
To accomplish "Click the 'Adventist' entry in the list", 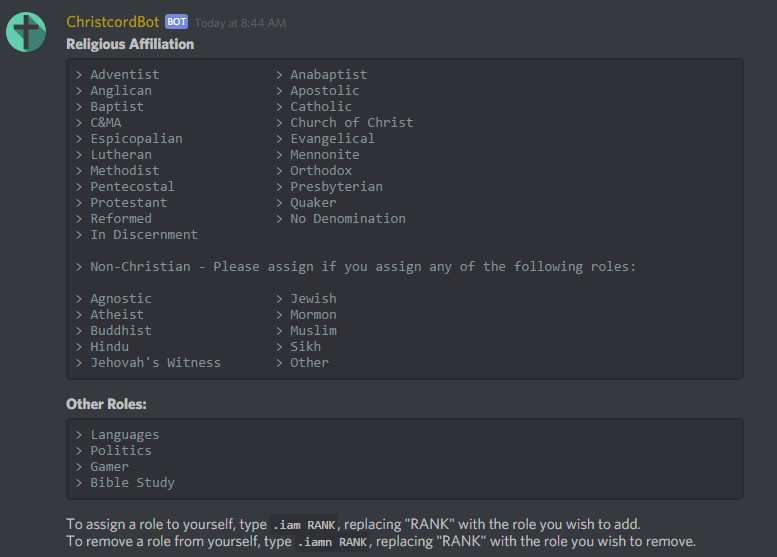I will [x=124, y=74].
